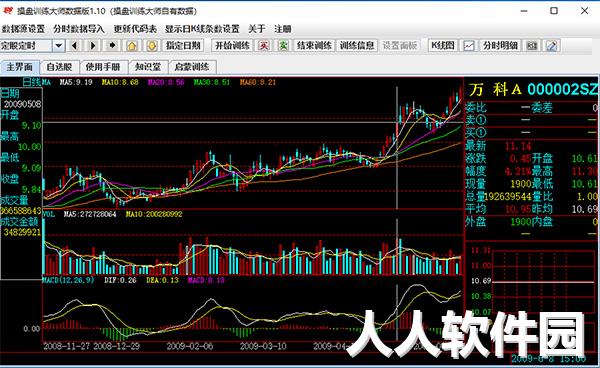This screenshot has width=600, height=368.
Task: Click the DEA:0.13 label
Action: pyautogui.click(x=162, y=280)
